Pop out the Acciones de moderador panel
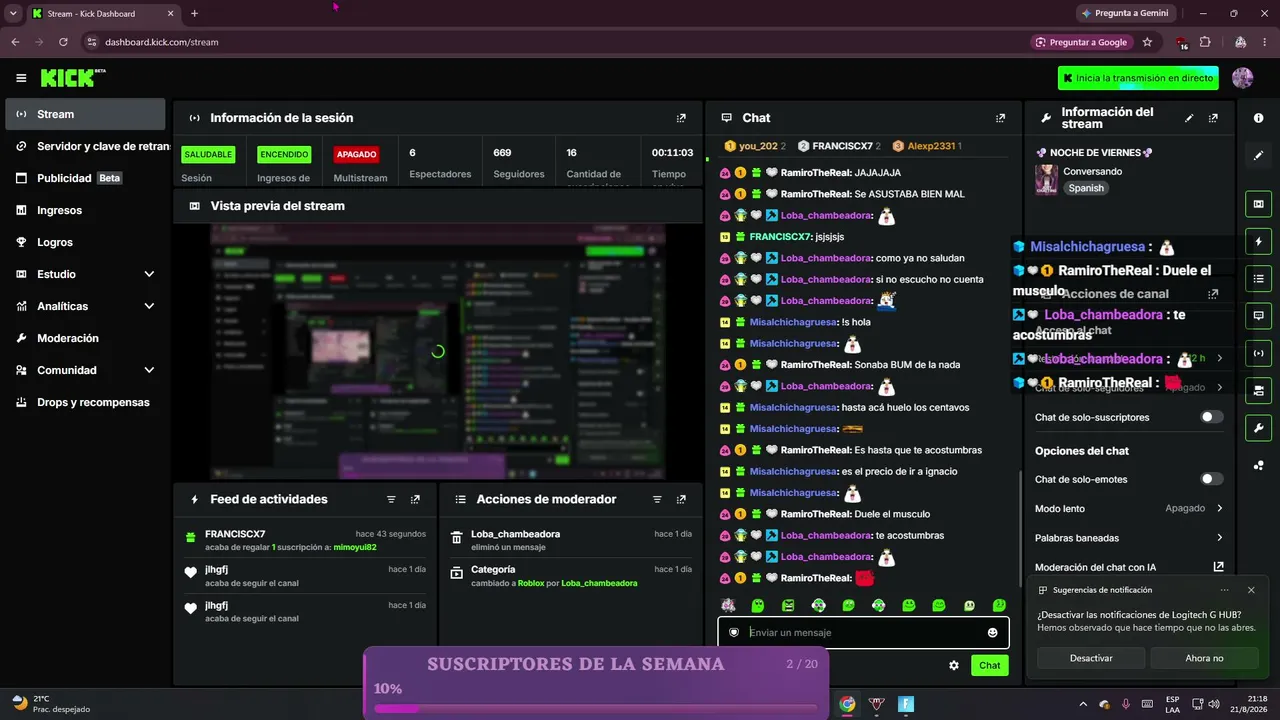This screenshot has width=1280, height=720. pos(681,499)
